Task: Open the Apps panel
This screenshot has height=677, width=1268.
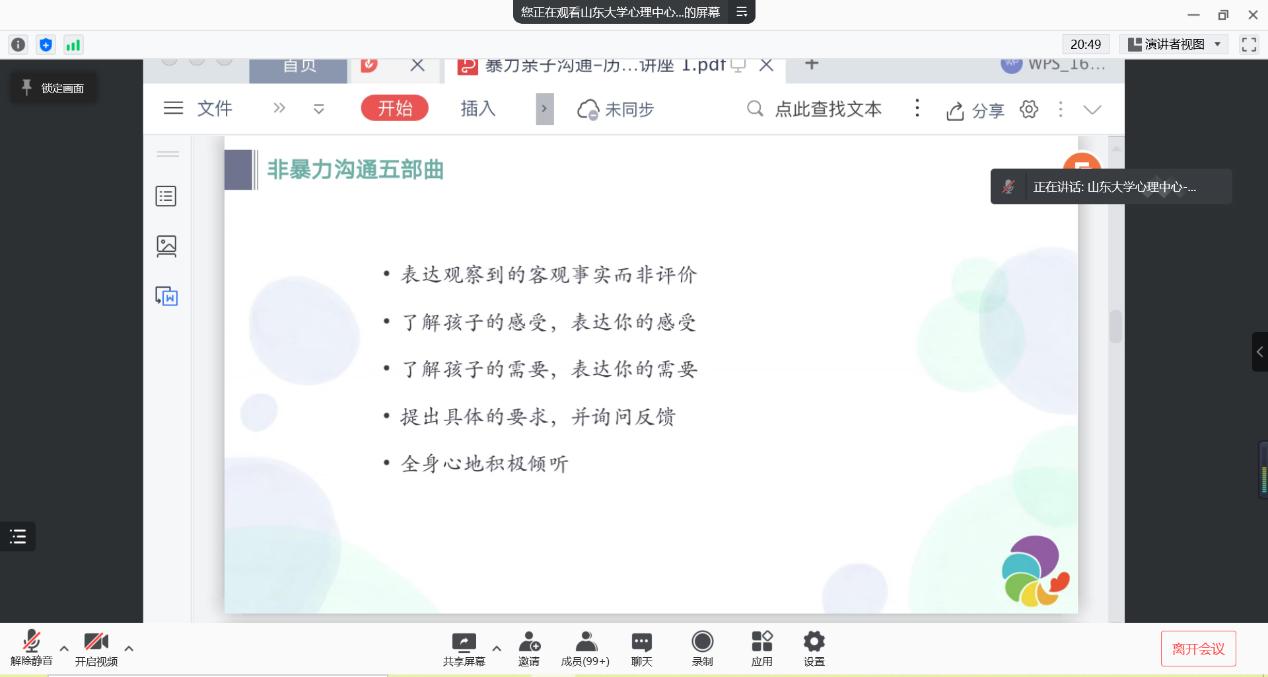Action: [762, 648]
